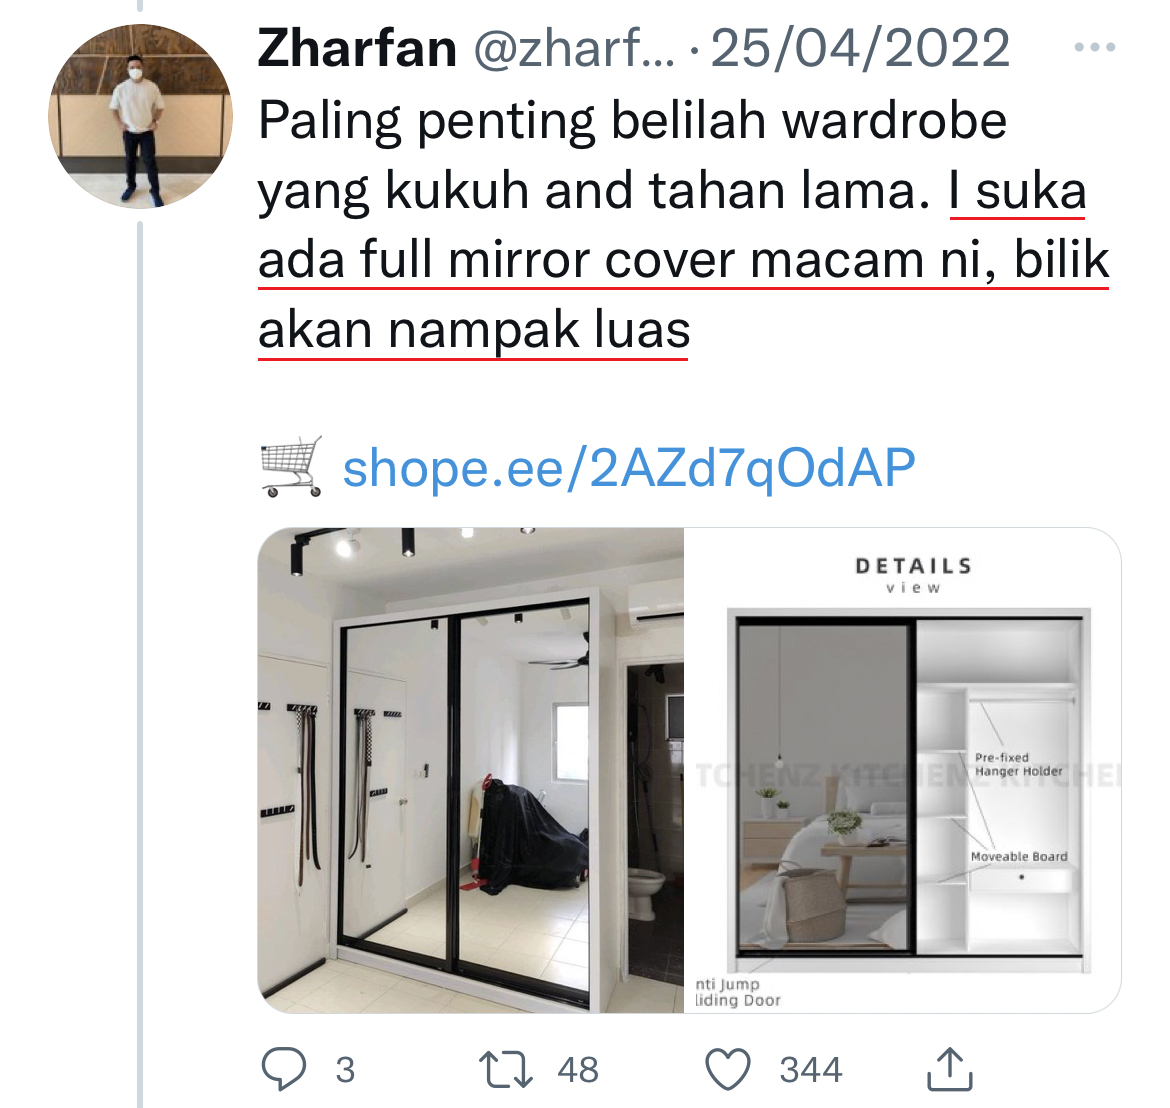Click the retweet count 48
Image resolution: width=1170 pixels, height=1108 pixels.
[578, 1070]
